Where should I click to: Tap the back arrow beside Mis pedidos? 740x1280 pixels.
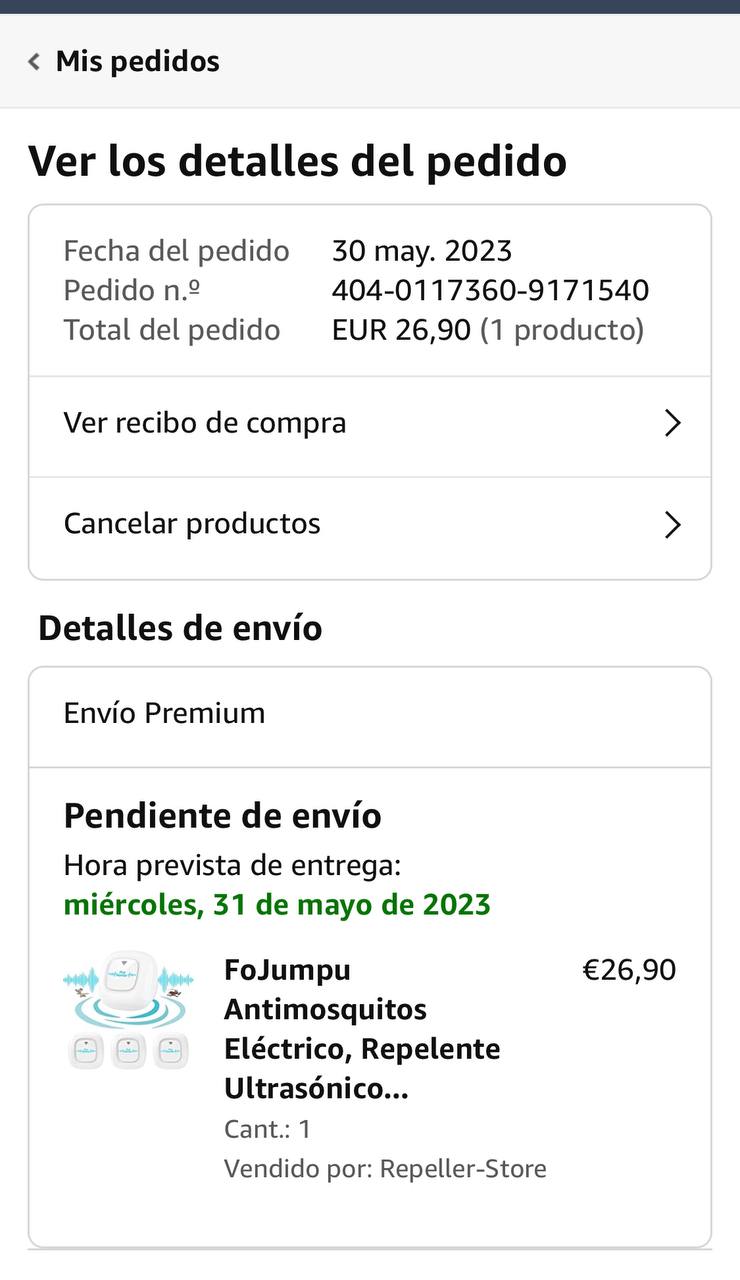34,62
